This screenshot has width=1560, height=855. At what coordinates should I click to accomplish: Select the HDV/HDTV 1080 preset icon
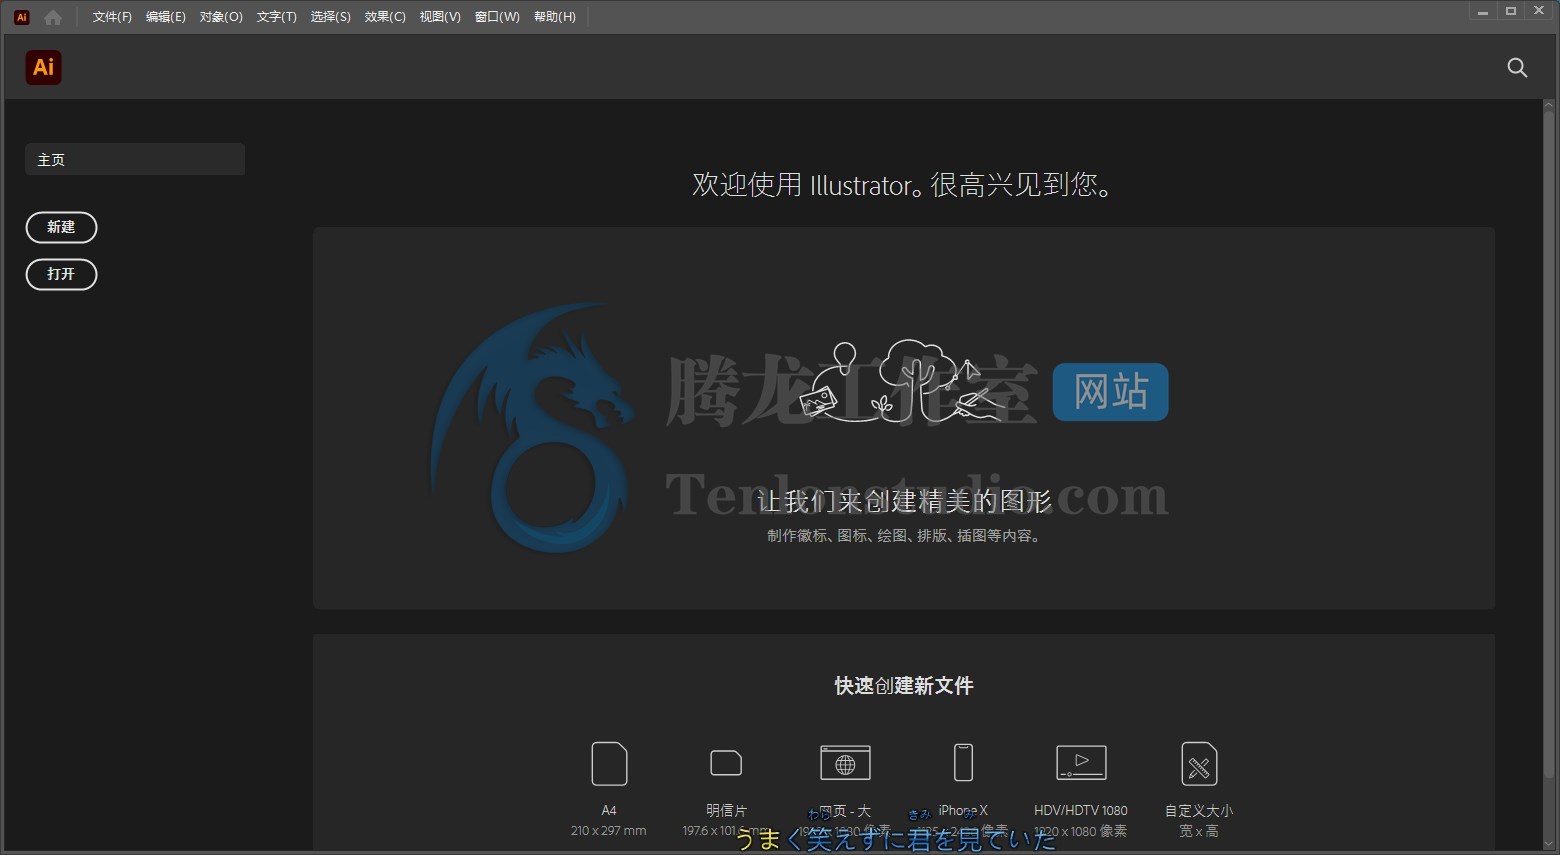[1081, 763]
